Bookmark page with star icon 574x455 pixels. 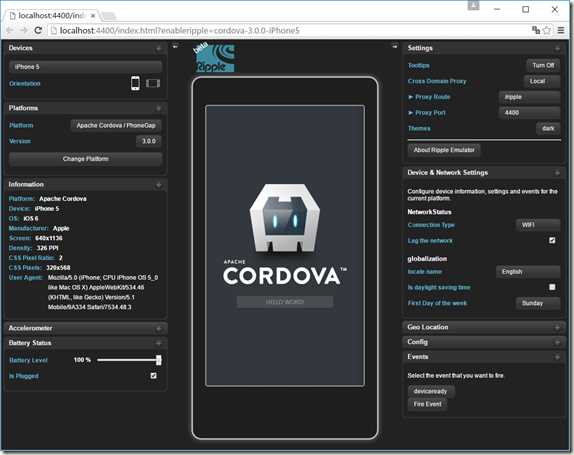(x=547, y=30)
